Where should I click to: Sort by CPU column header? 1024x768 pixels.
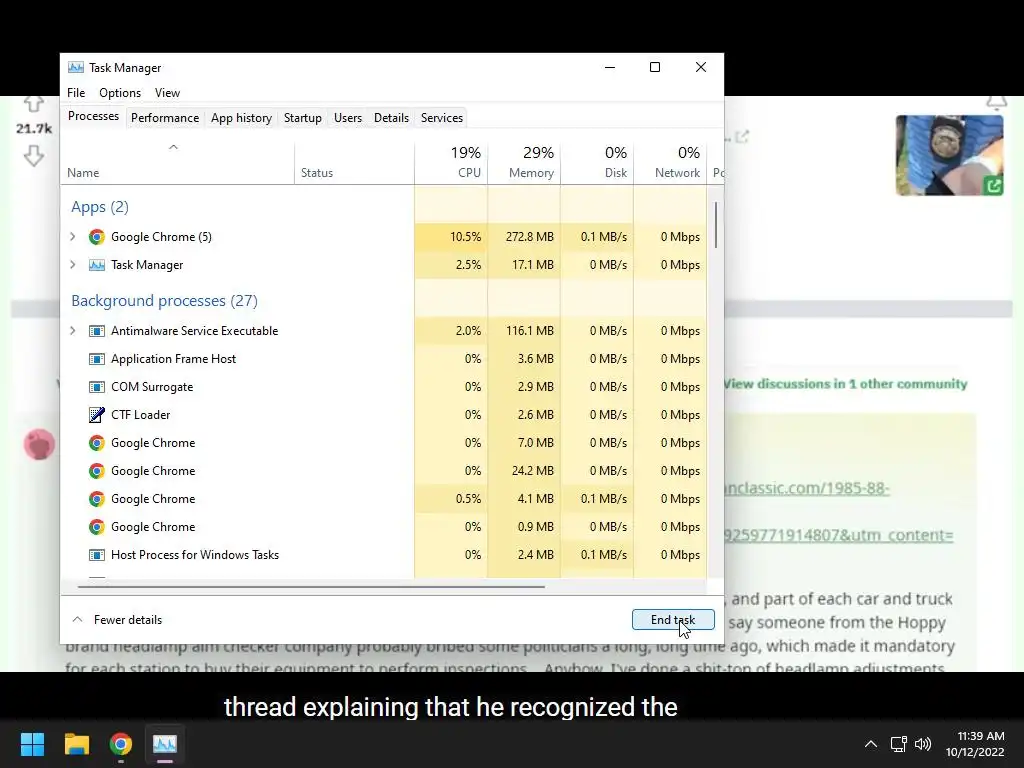click(x=451, y=162)
